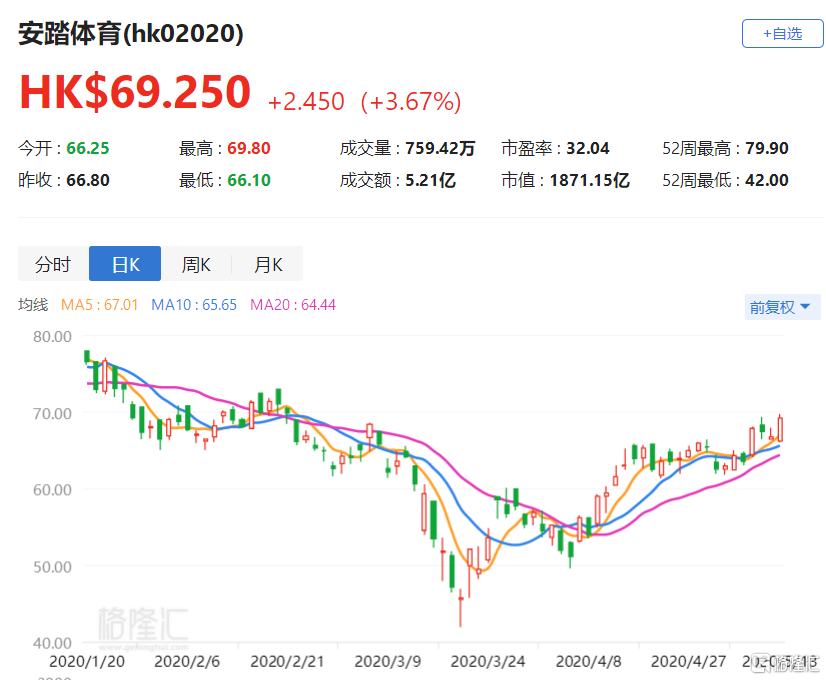Open the 月K chart tab
The image size is (826, 680).
tap(268, 264)
